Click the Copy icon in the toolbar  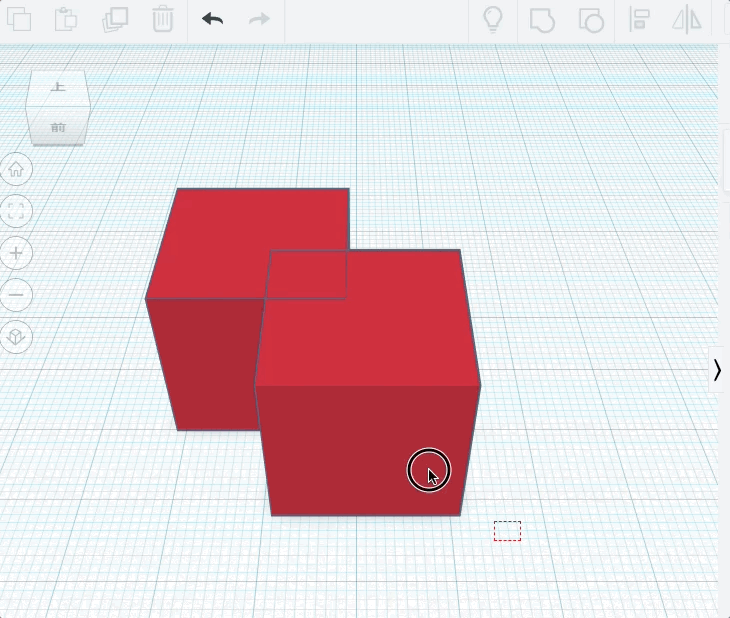(x=18, y=20)
